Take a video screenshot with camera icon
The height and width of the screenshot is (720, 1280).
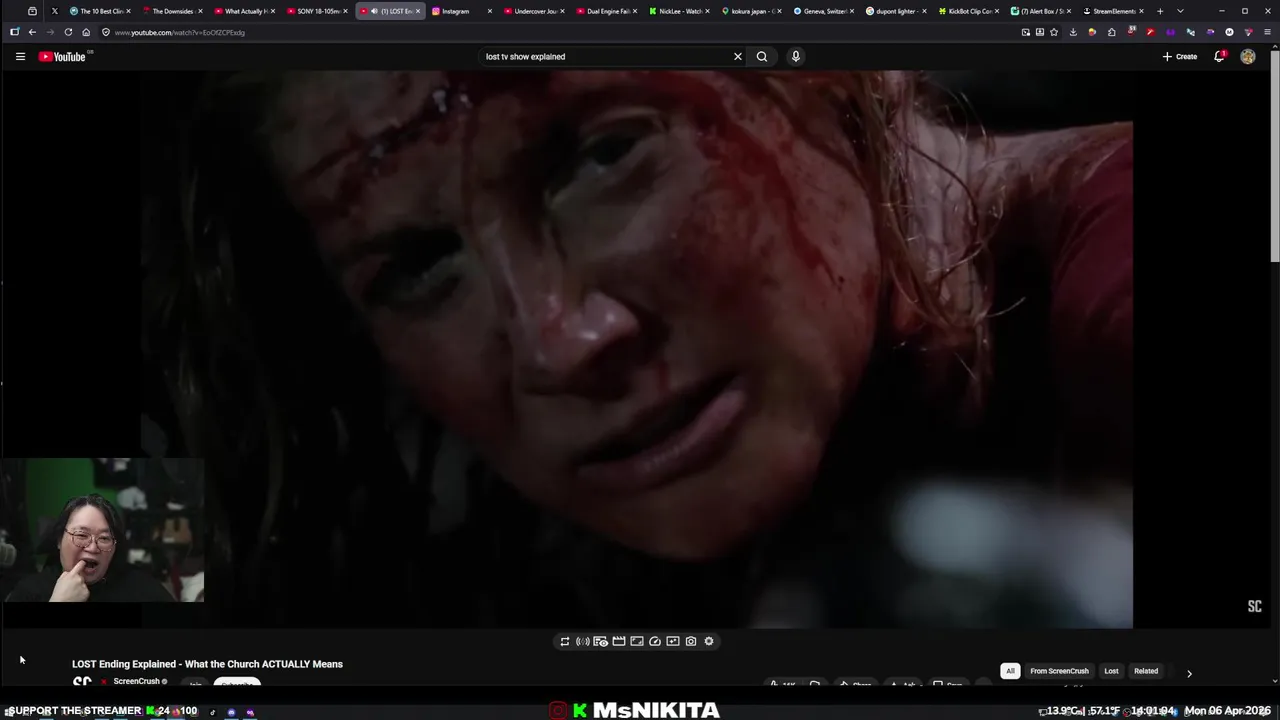691,642
